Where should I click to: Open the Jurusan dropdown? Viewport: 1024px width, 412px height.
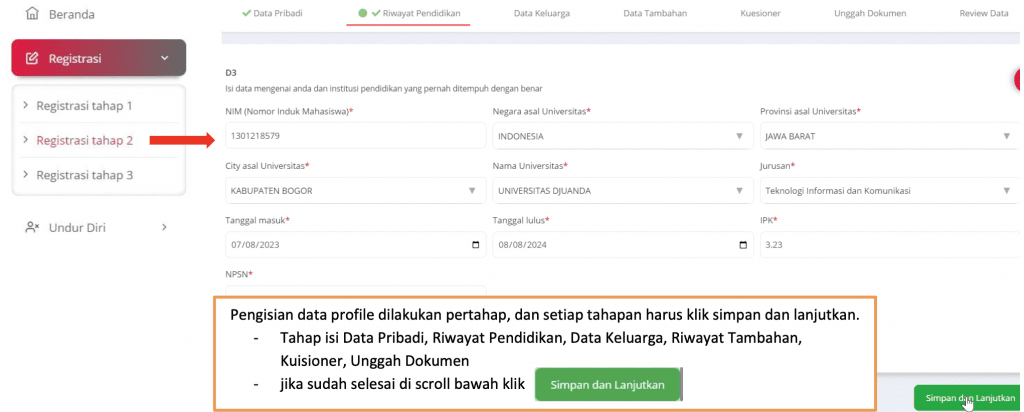point(1006,190)
